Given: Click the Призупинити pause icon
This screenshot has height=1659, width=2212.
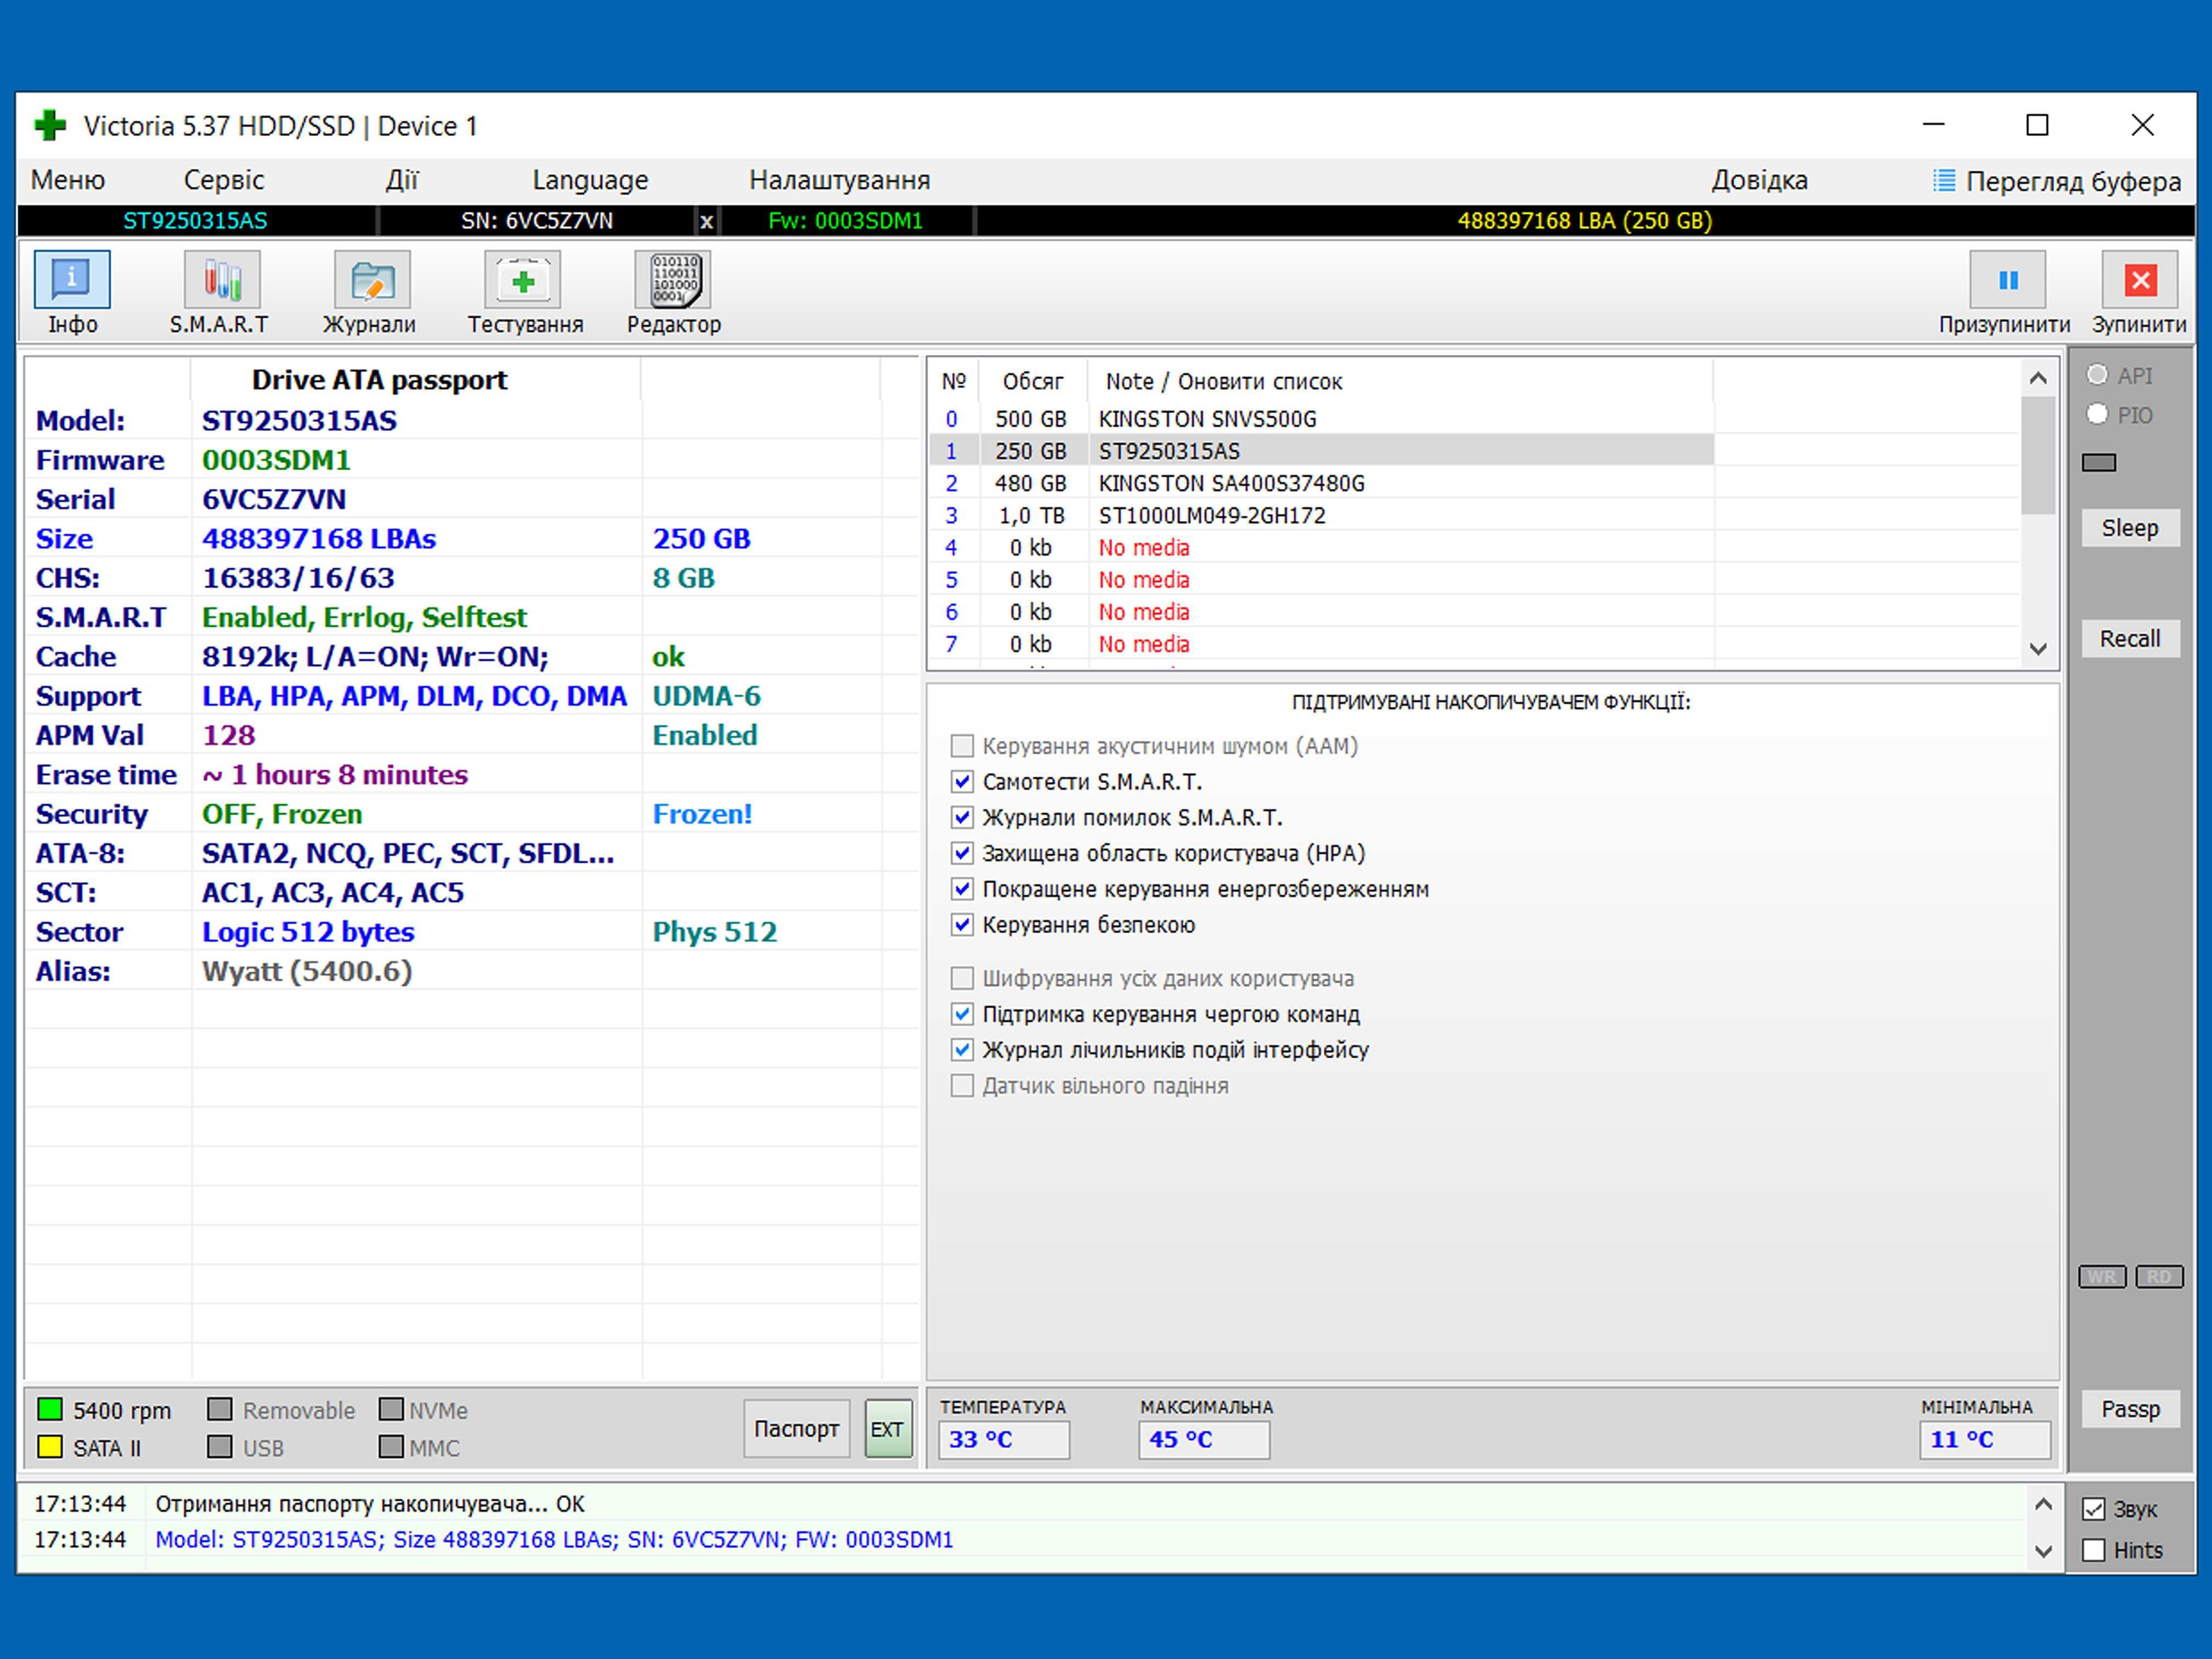Looking at the screenshot, I should (2007, 280).
